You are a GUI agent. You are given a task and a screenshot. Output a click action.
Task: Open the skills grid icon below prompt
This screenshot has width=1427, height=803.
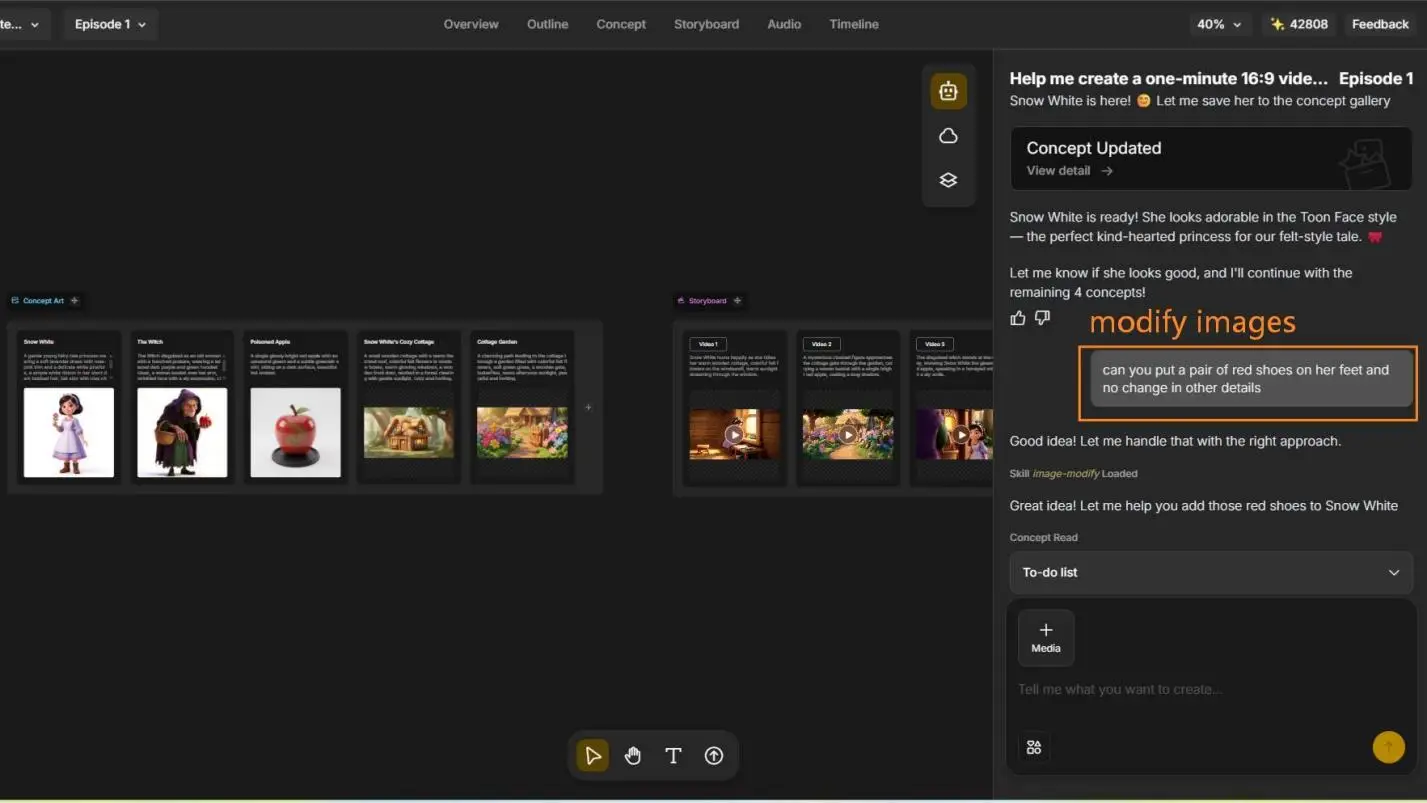tap(1034, 747)
